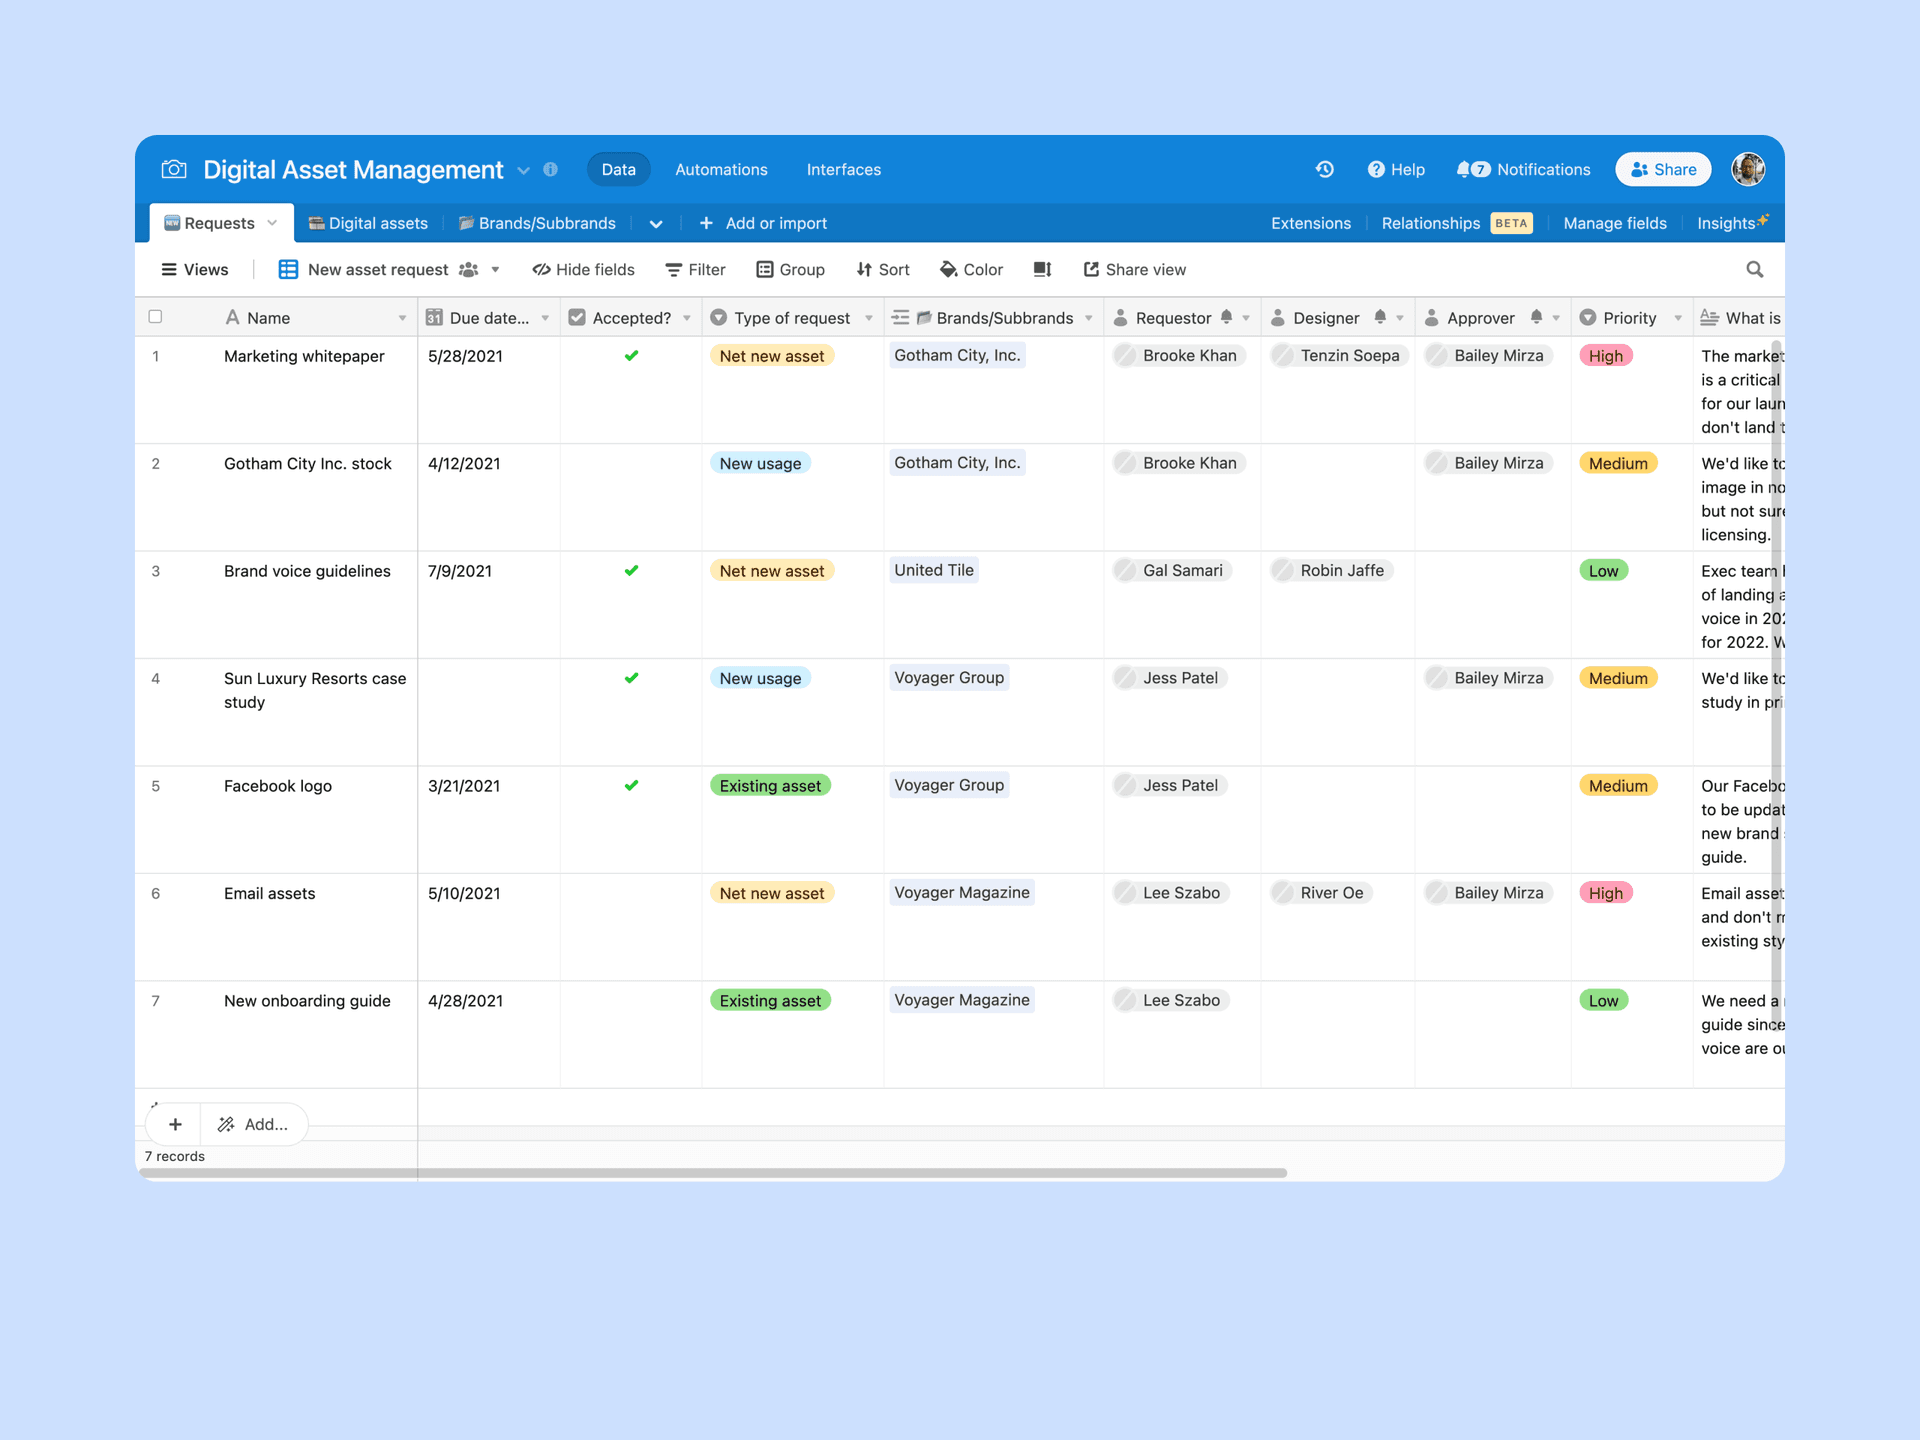Click the Hide fields eye icon

coord(541,269)
